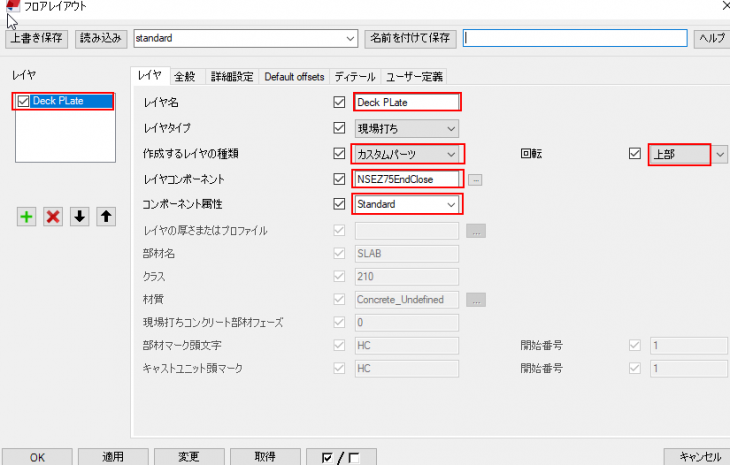Switch to ディテール tab
Viewport: 730px width, 465px height.
(355, 77)
